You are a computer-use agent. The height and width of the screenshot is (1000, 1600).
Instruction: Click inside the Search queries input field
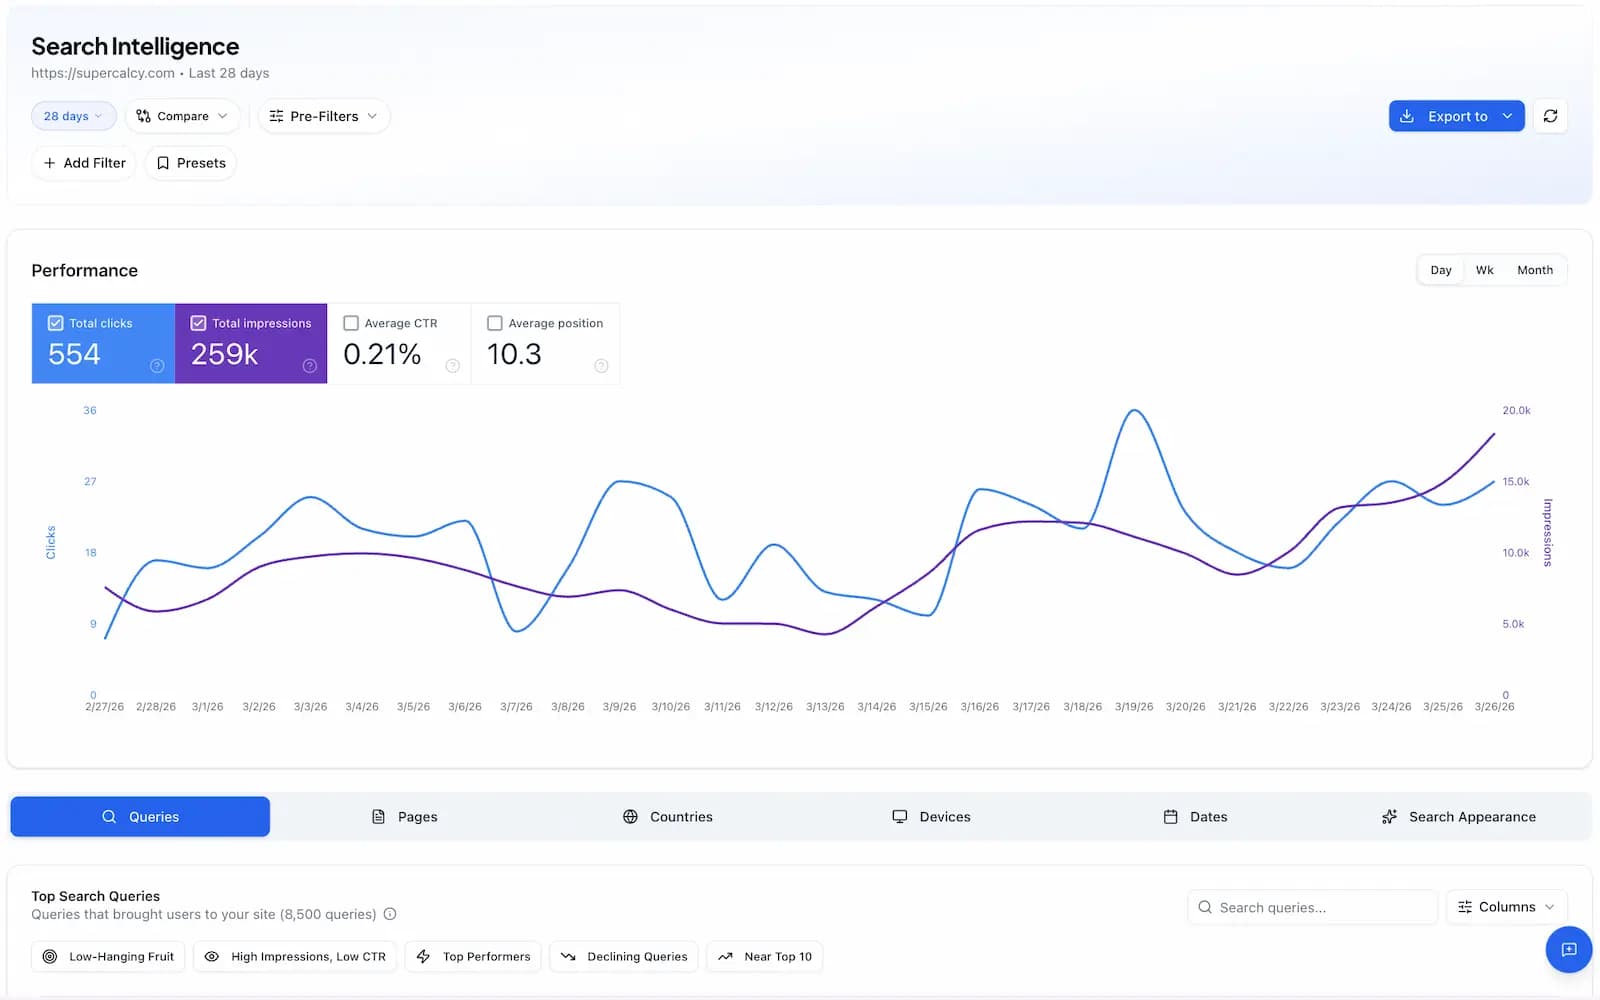coord(1312,907)
